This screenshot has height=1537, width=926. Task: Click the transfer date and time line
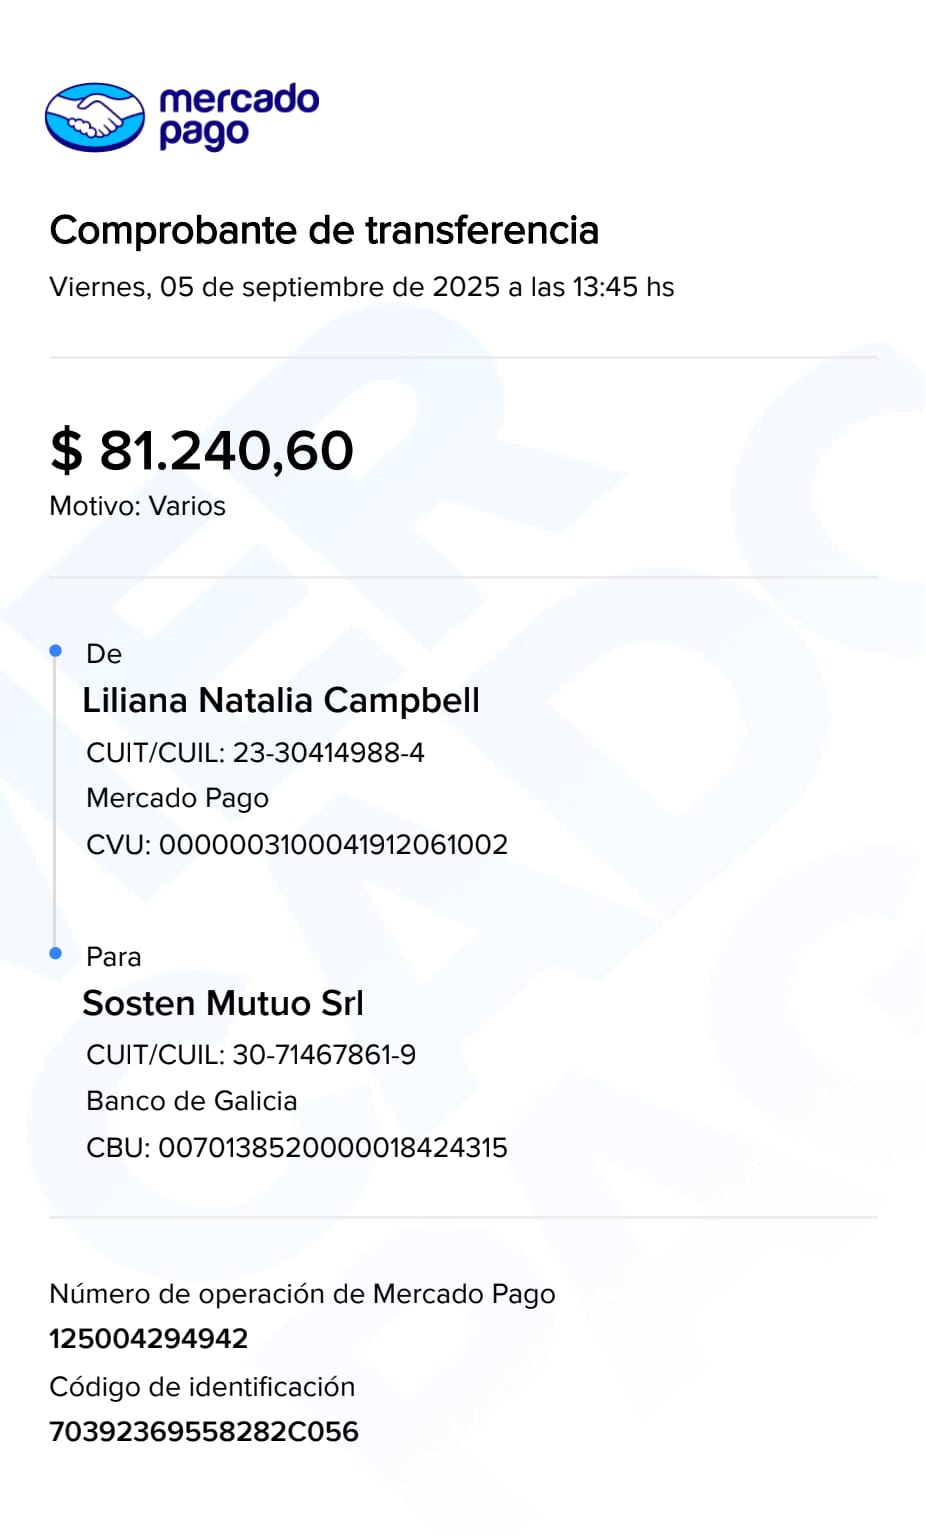361,287
